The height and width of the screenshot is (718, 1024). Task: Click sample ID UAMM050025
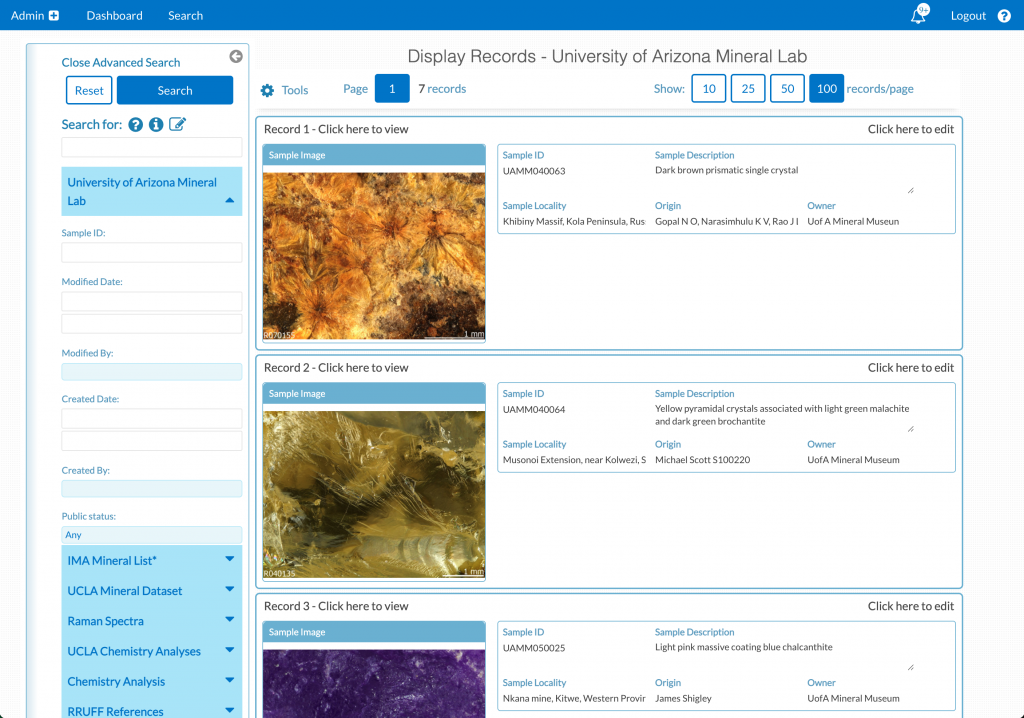[x=534, y=648]
